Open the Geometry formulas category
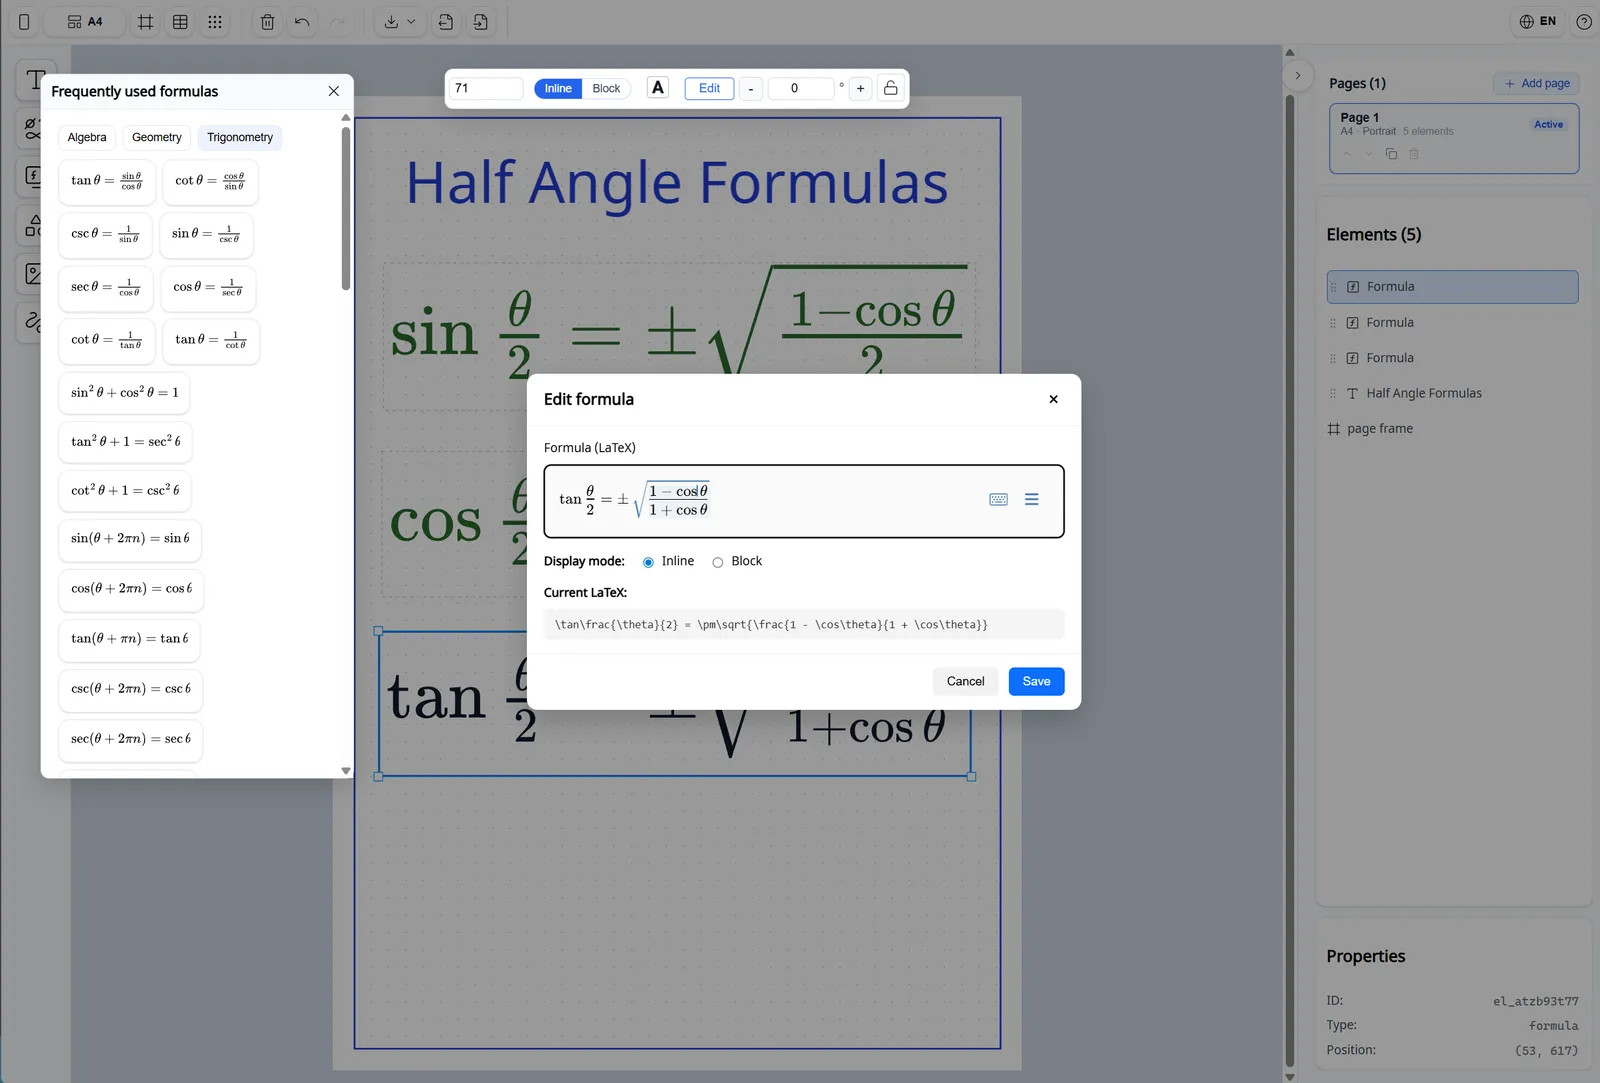 click(156, 137)
